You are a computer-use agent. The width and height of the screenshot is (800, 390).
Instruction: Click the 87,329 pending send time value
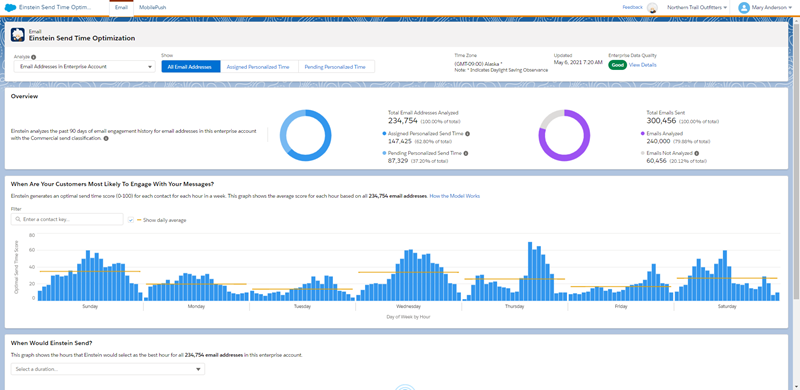coord(397,161)
